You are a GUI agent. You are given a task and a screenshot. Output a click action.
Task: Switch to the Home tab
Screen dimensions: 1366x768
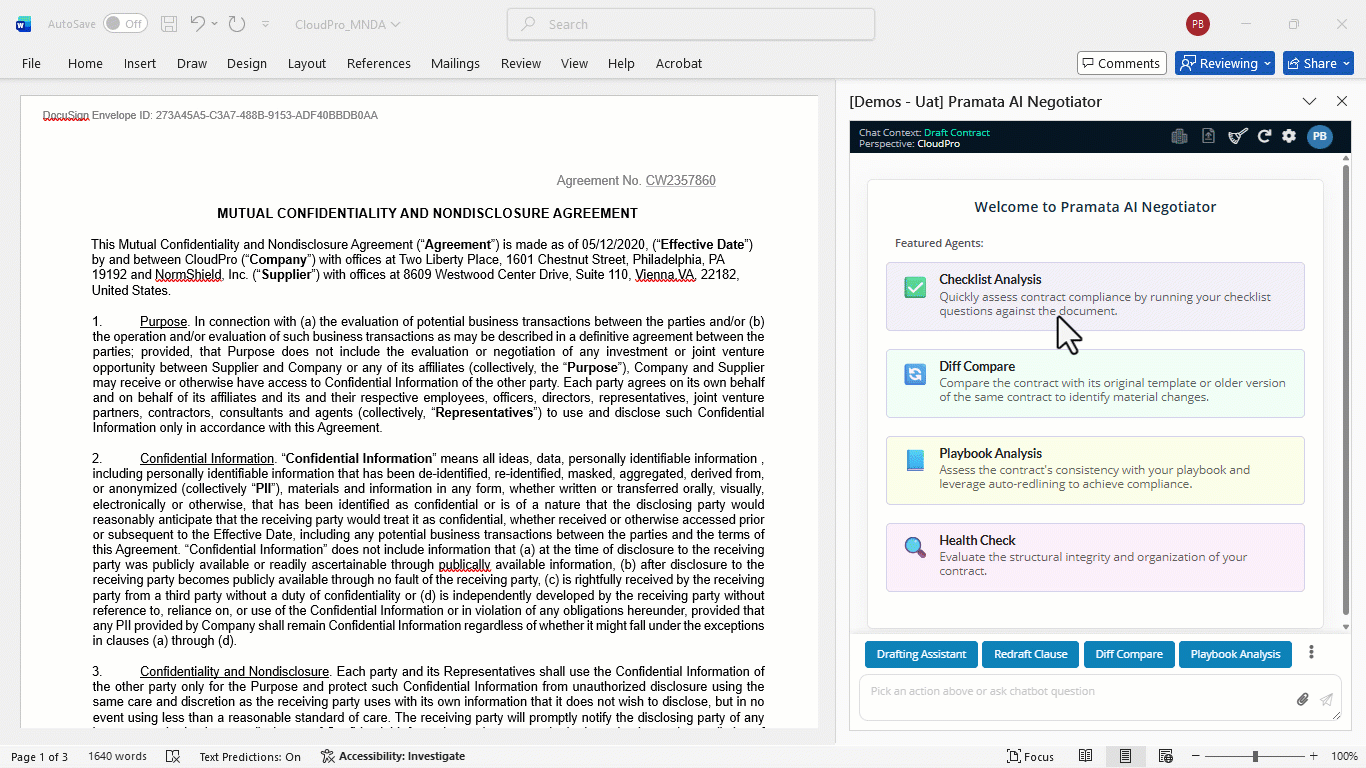click(85, 63)
